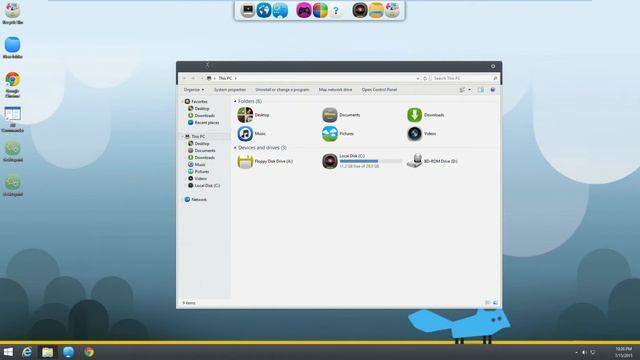Click the Explorer help icon in command bar
The height and width of the screenshot is (360, 640).
pos(493,90)
